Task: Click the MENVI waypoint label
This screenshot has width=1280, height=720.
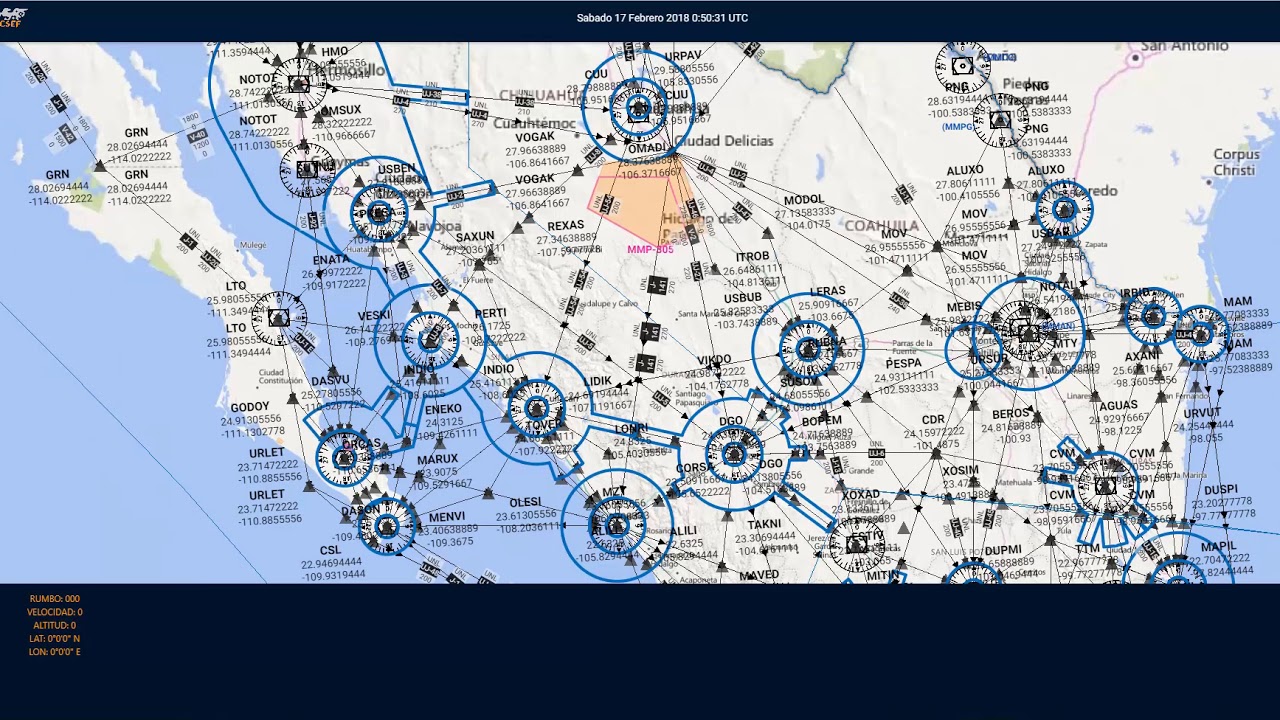Action: point(447,517)
